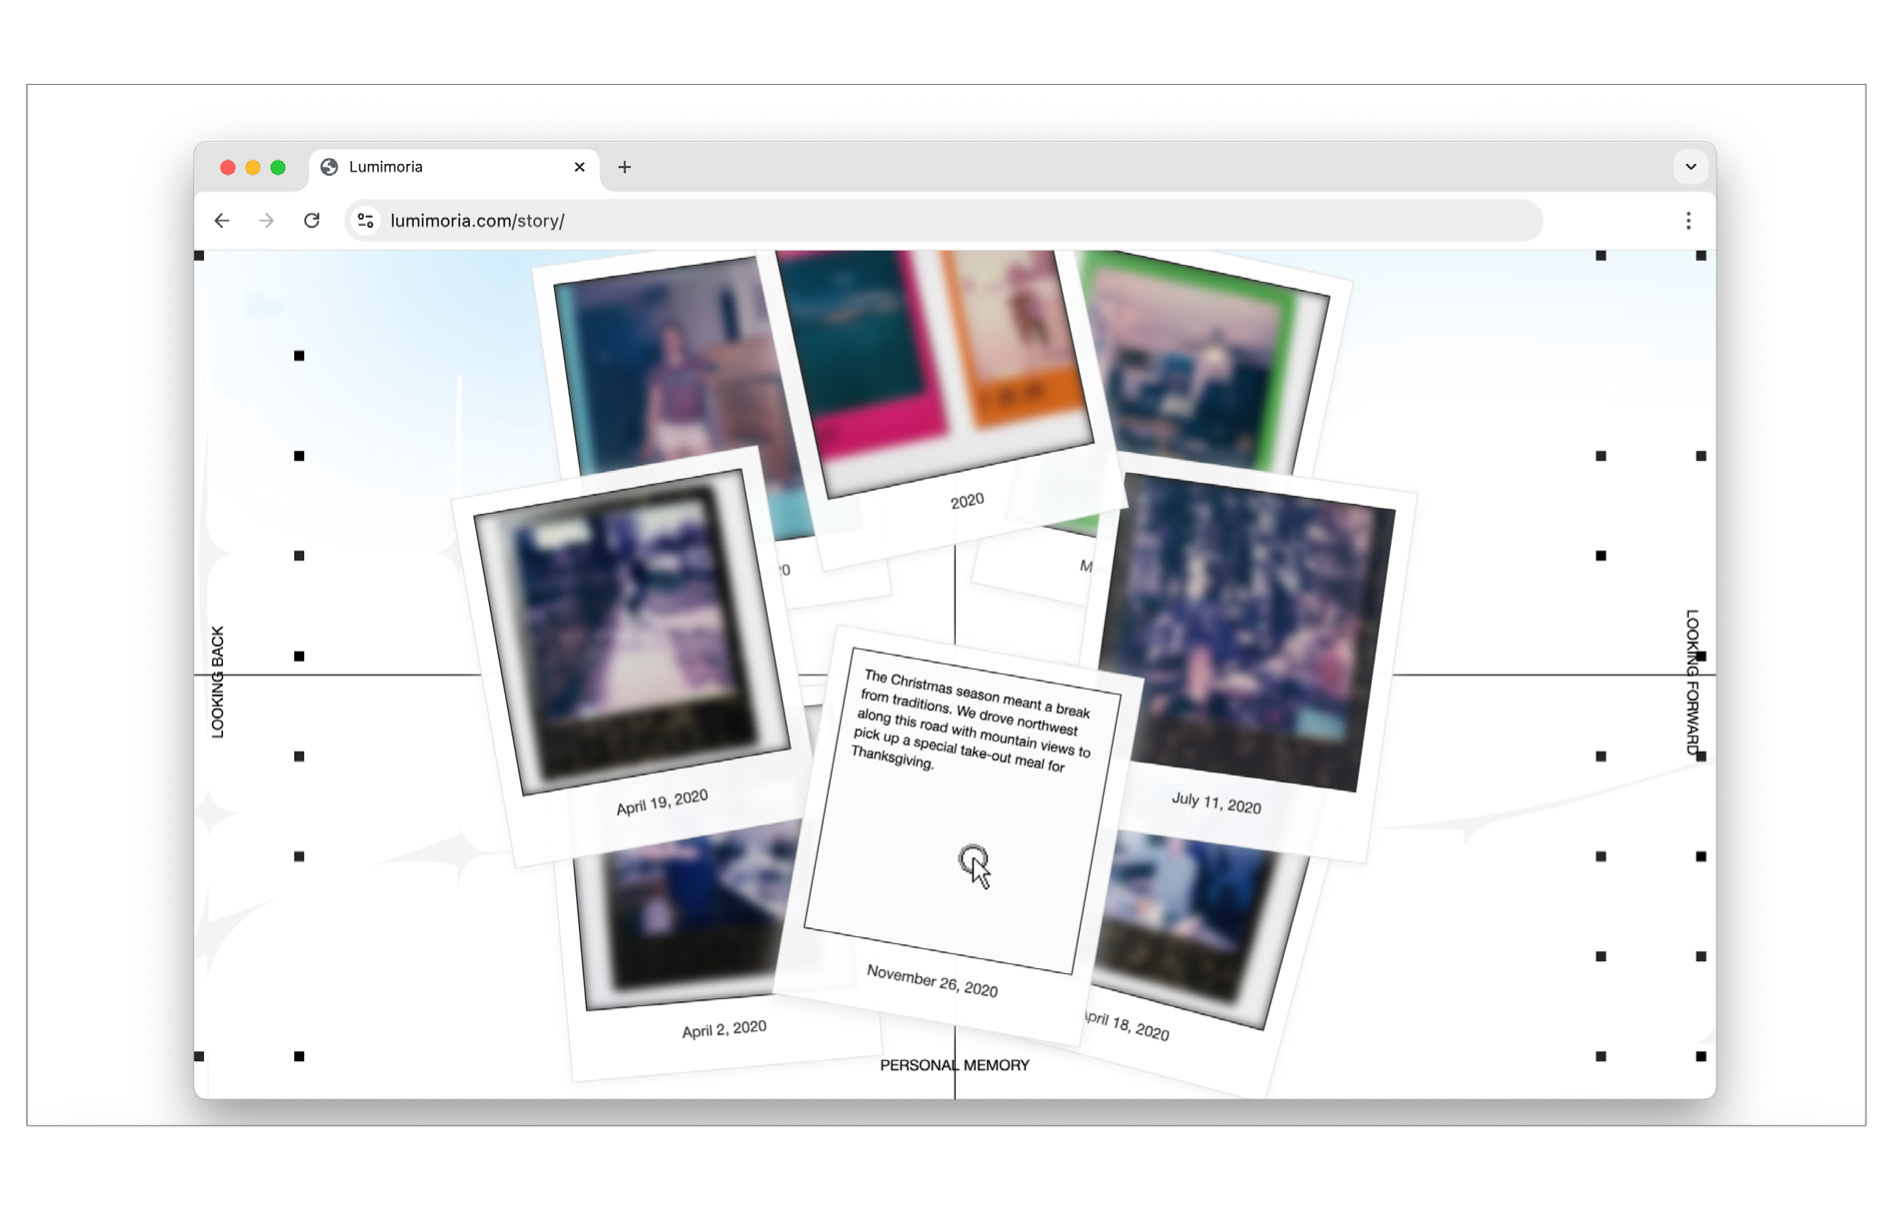Click the PERSONAL MEMORY label
This screenshot has height=1210, width=1894.
[954, 1065]
